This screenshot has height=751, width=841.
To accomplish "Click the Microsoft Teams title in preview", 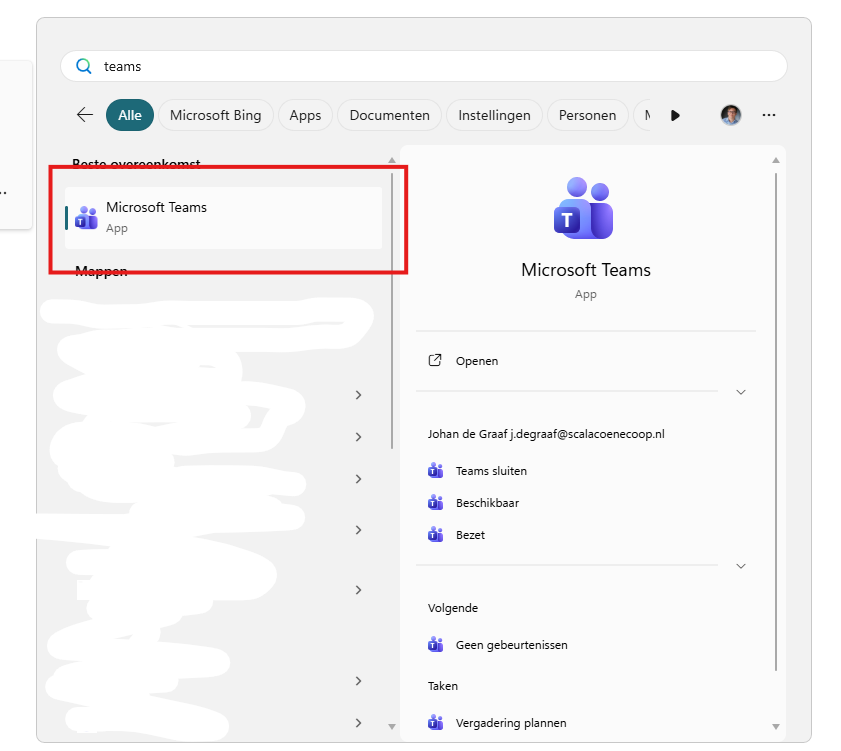I will click(586, 270).
